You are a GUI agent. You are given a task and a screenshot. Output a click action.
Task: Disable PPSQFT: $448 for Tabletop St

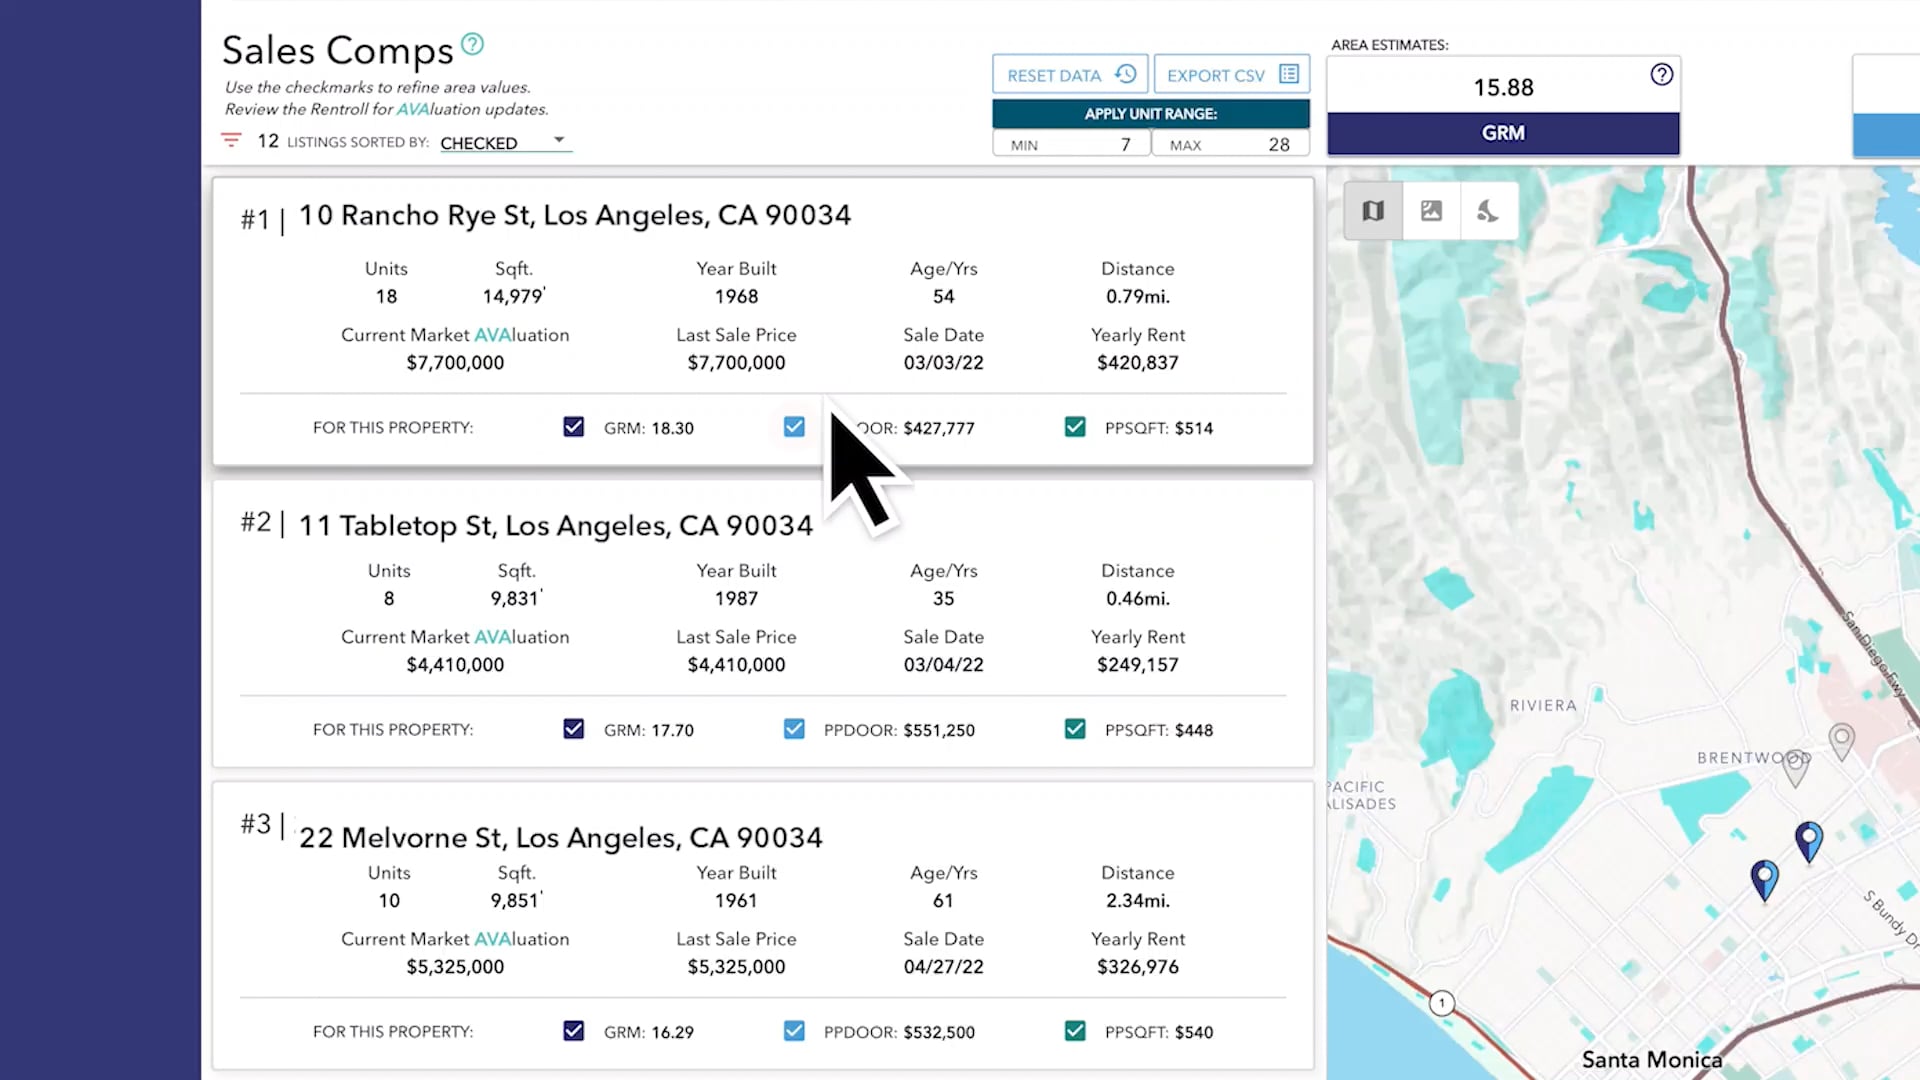[1074, 729]
